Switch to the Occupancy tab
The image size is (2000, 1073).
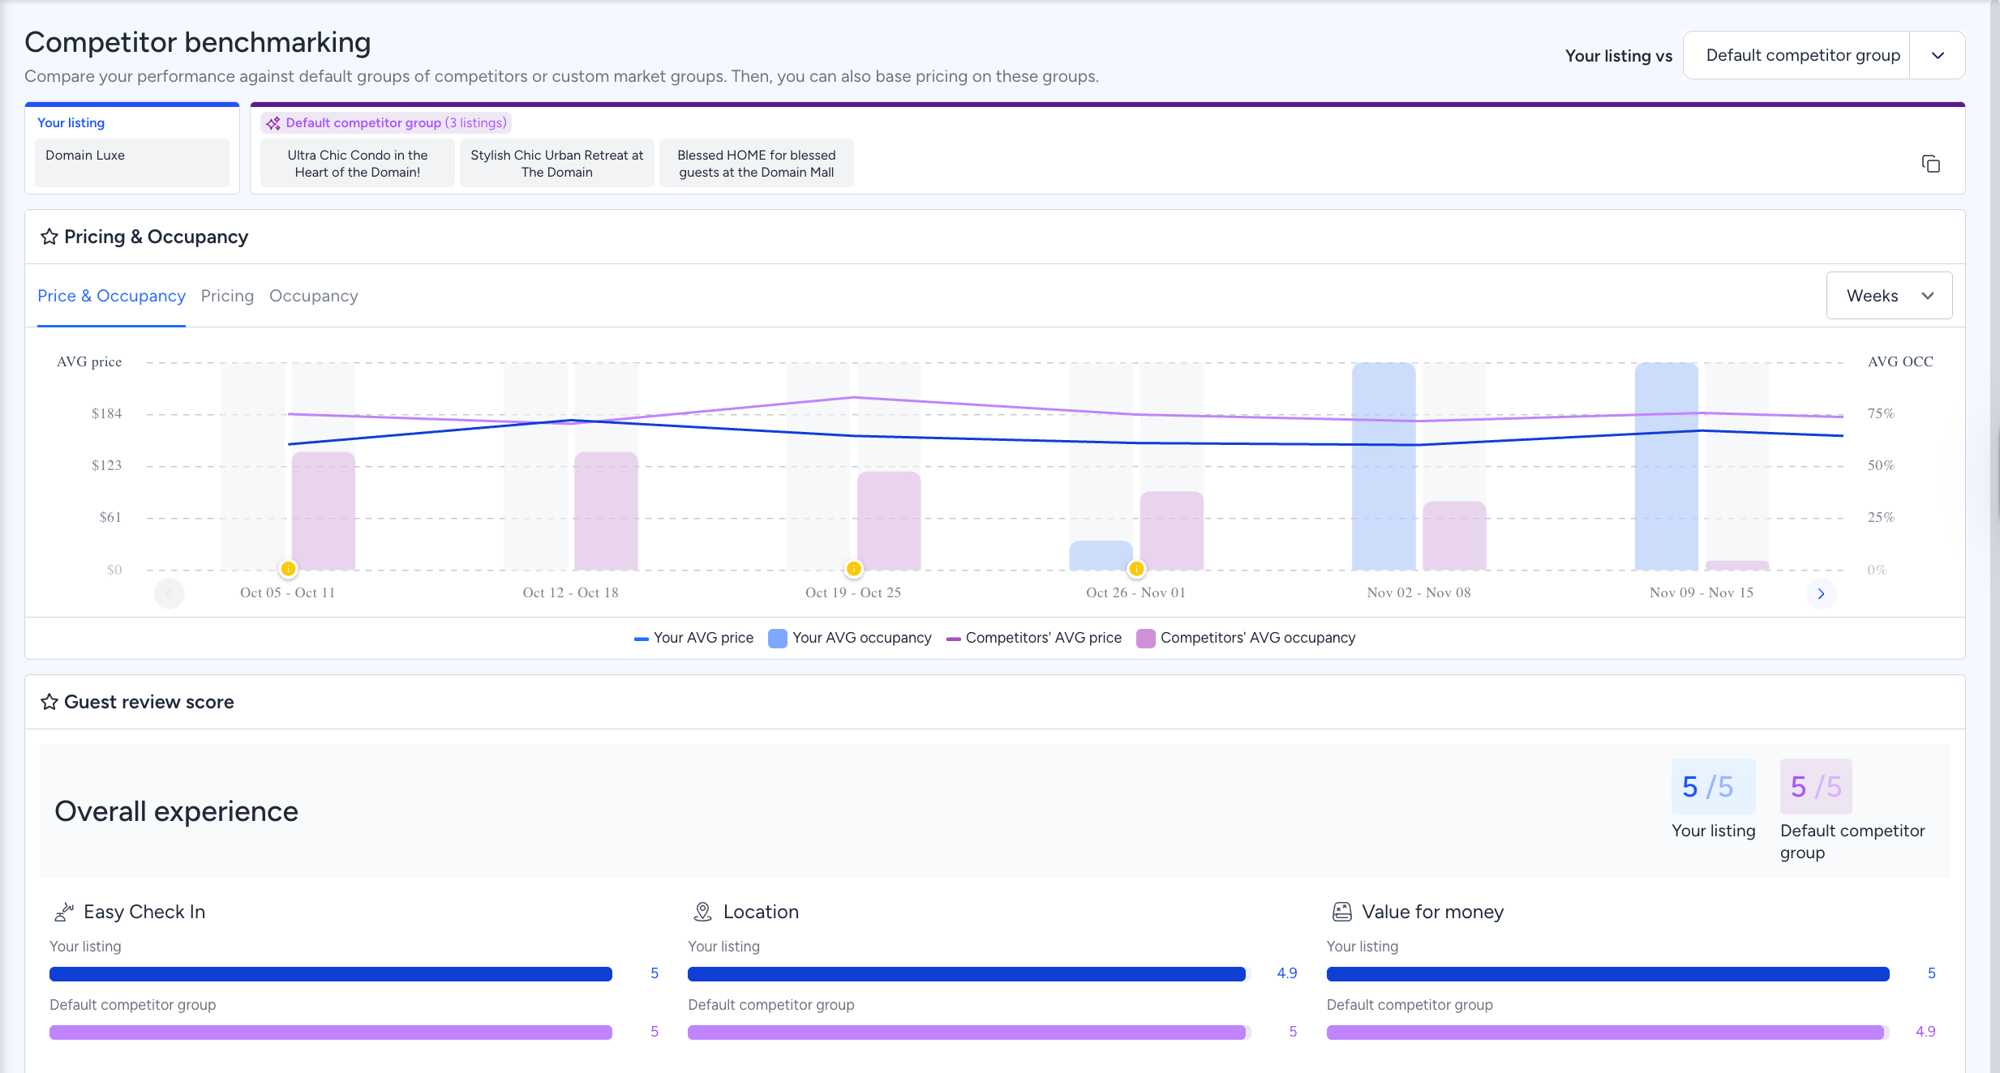click(313, 296)
